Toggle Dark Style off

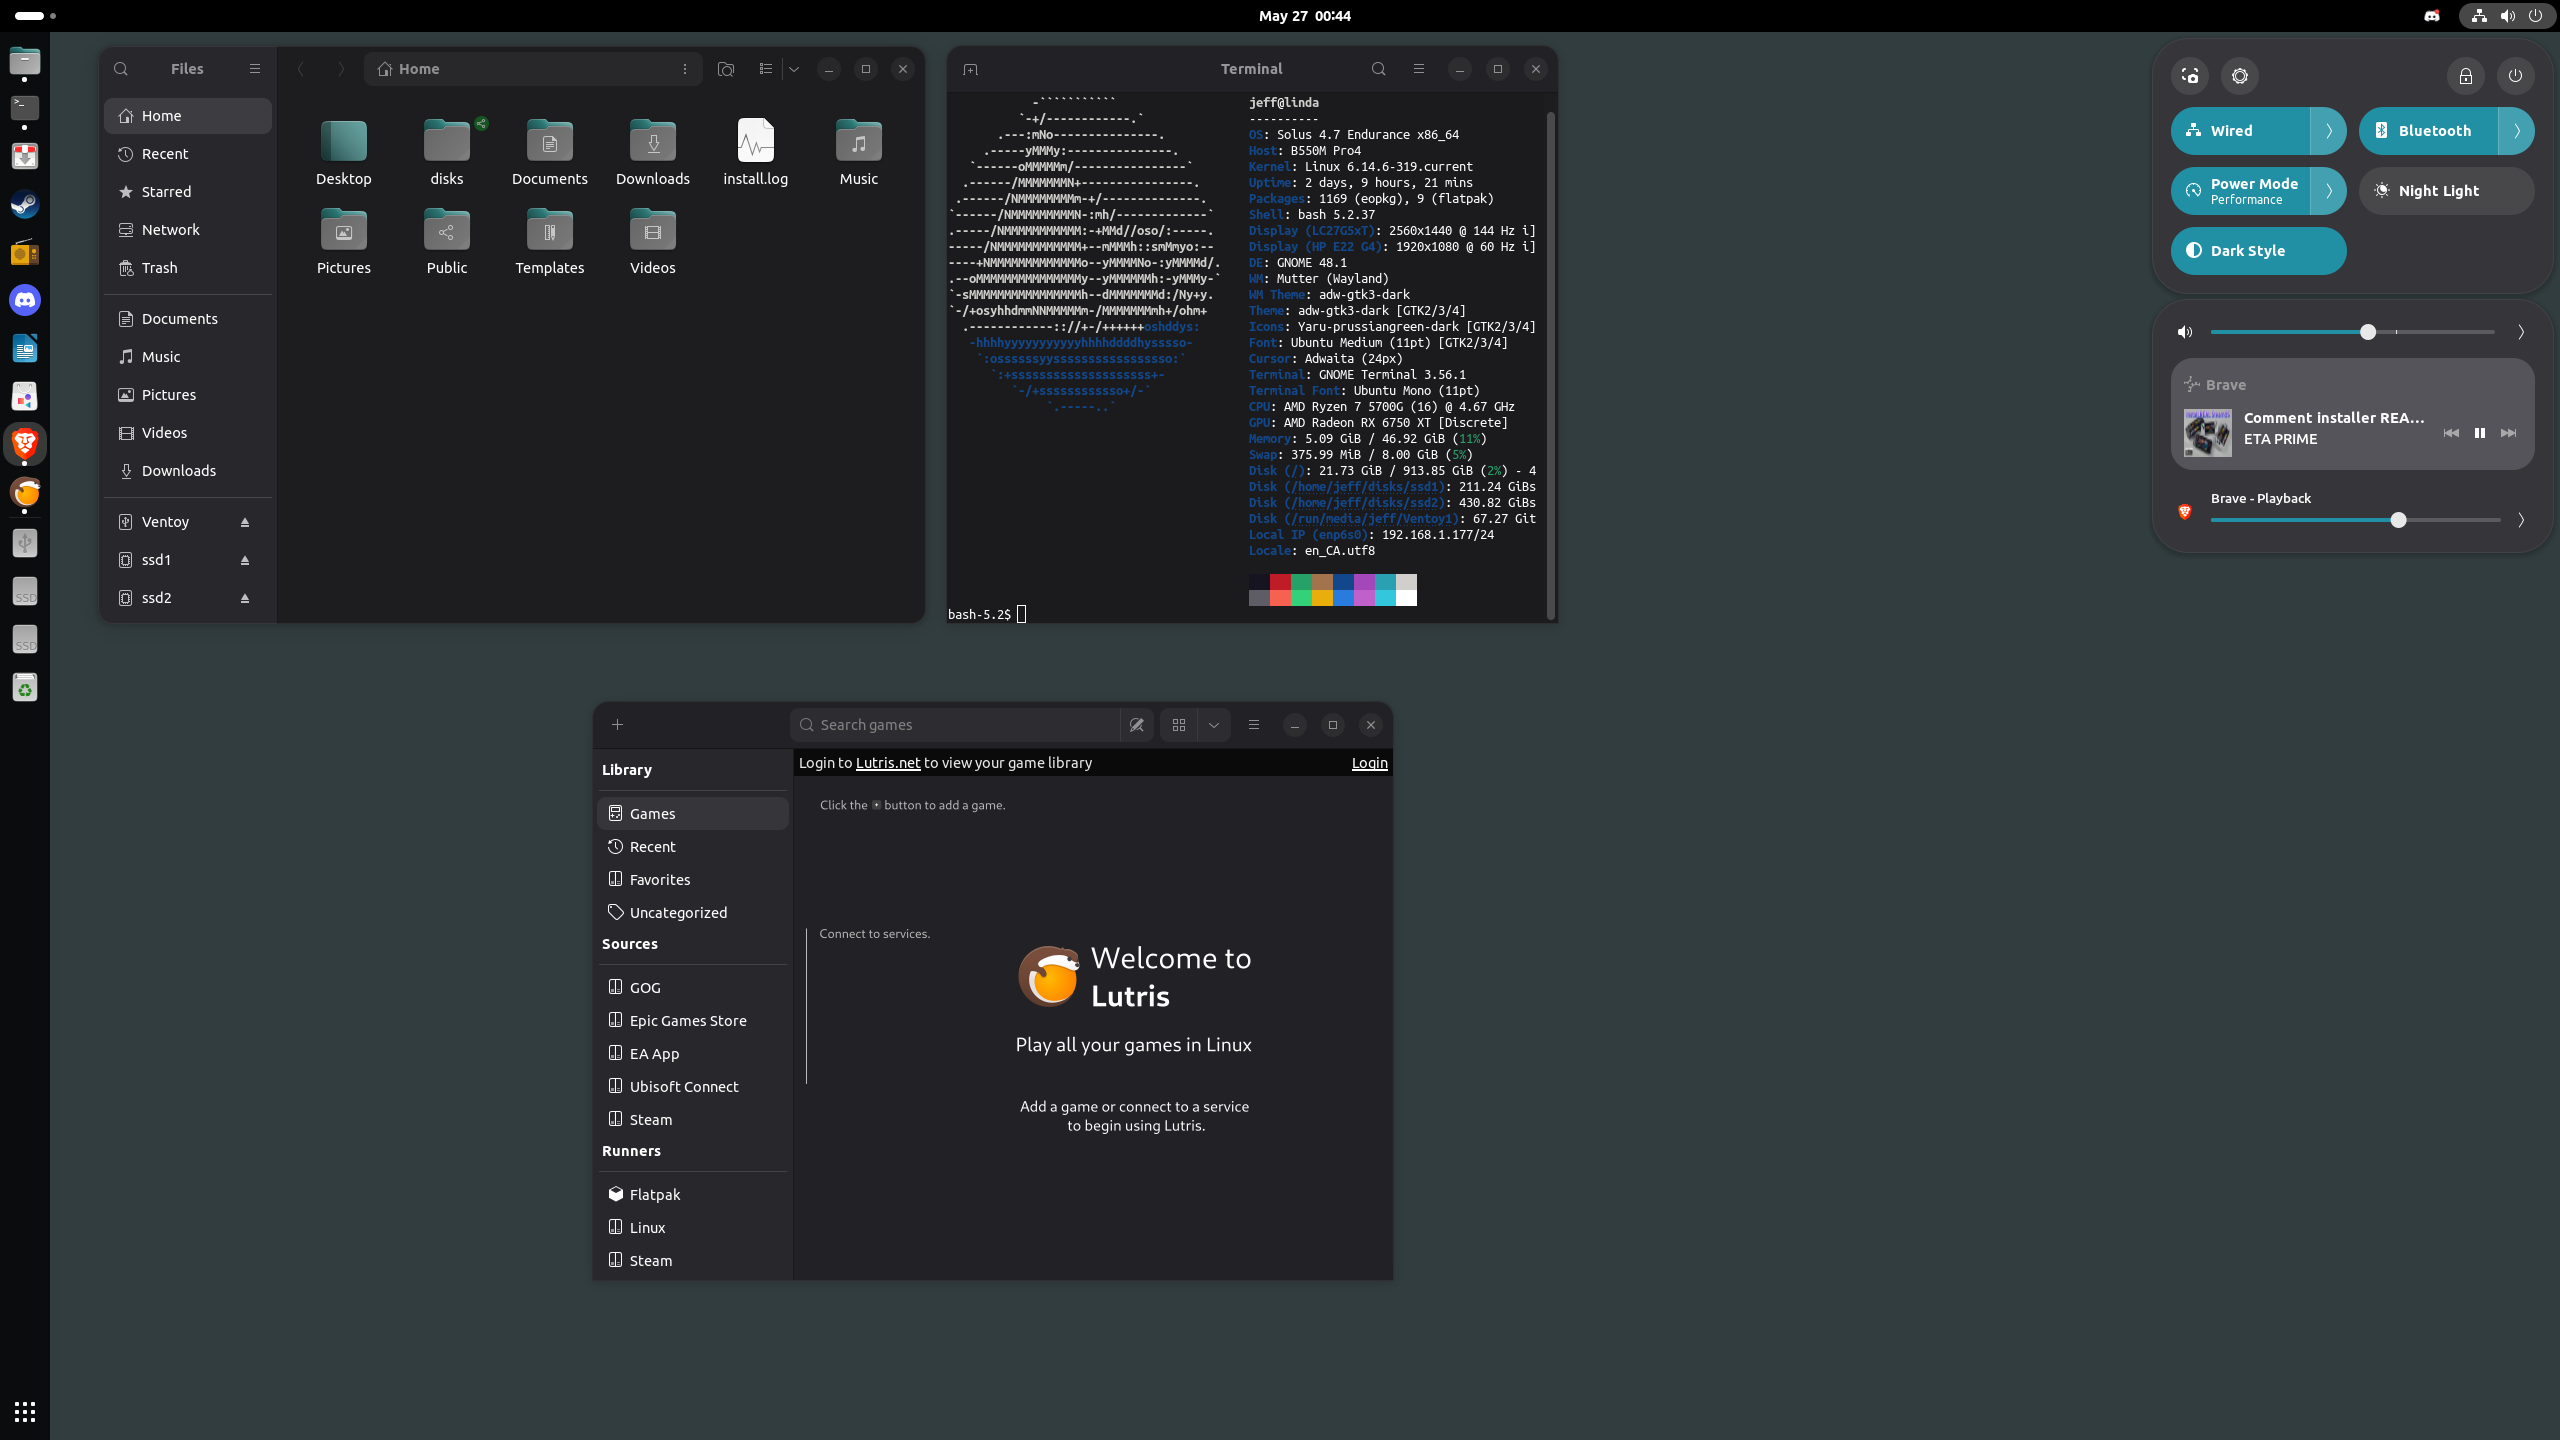[2259, 251]
